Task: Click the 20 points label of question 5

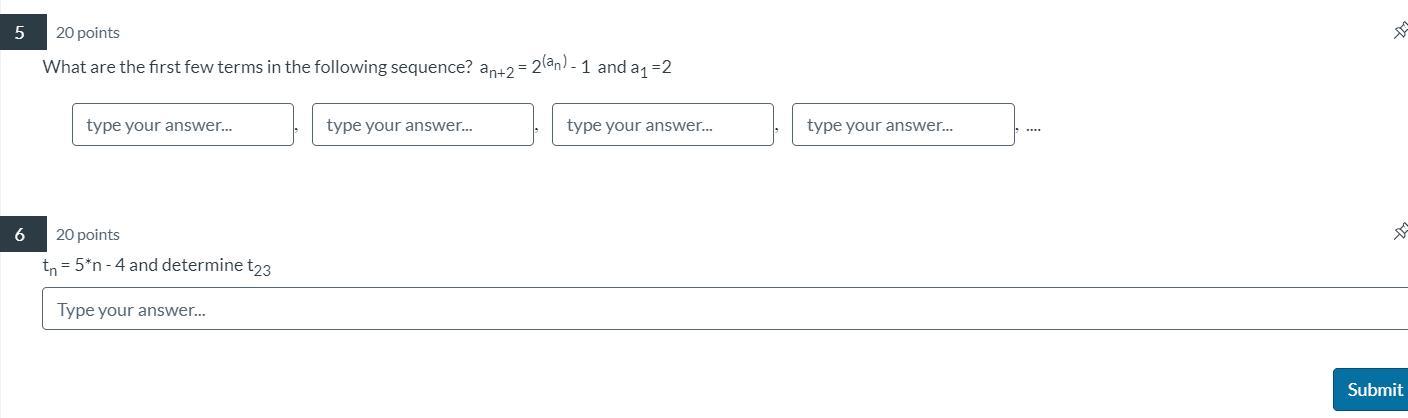Action: [88, 33]
